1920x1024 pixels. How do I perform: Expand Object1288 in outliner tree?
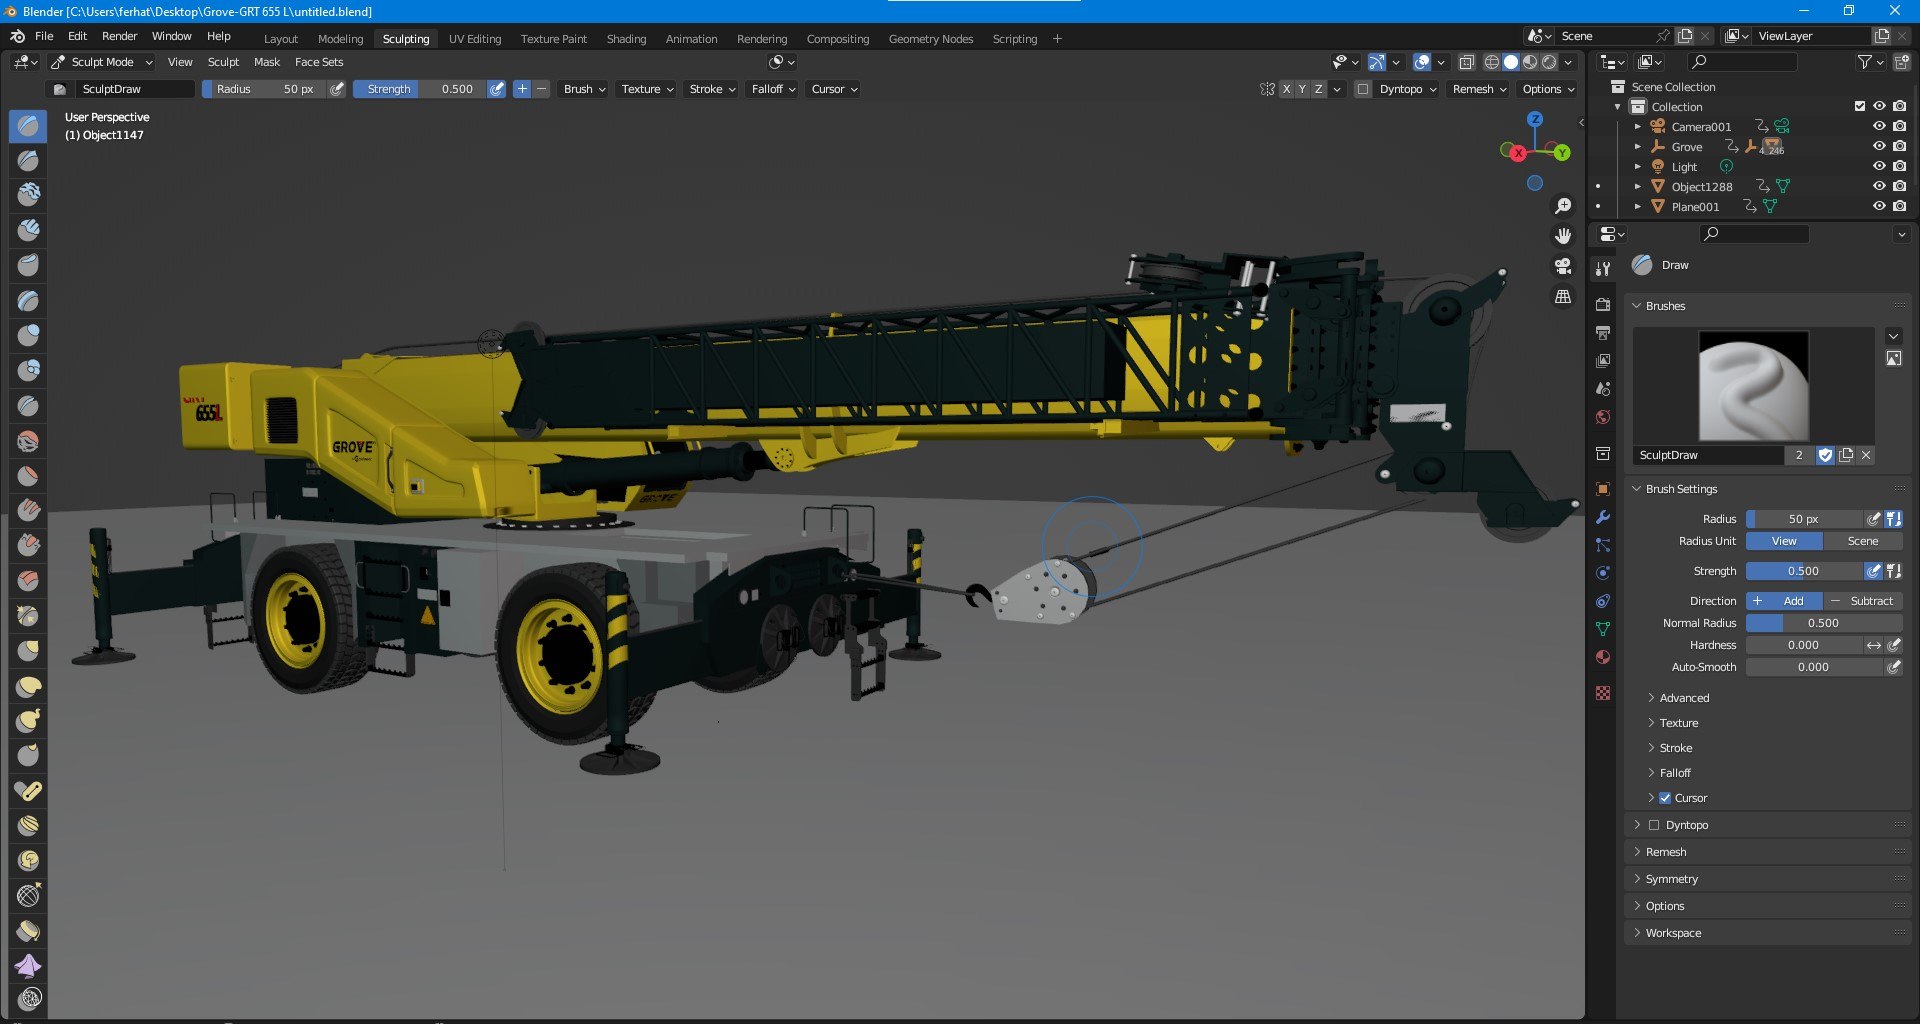click(1638, 186)
